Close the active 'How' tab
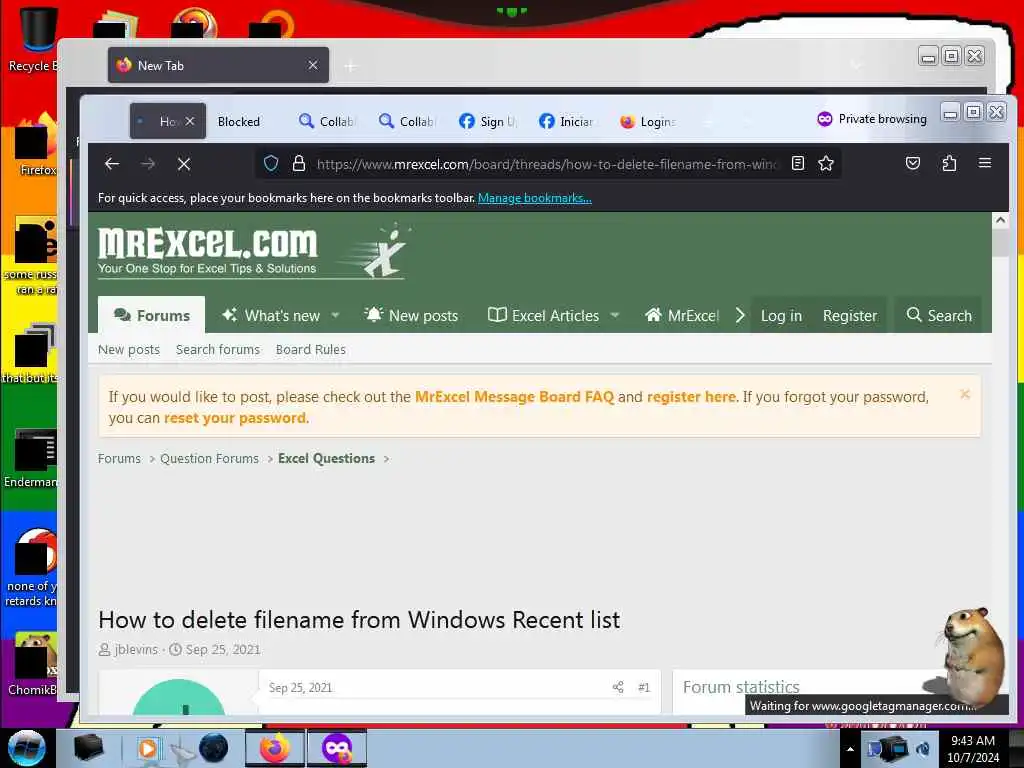 [x=190, y=121]
